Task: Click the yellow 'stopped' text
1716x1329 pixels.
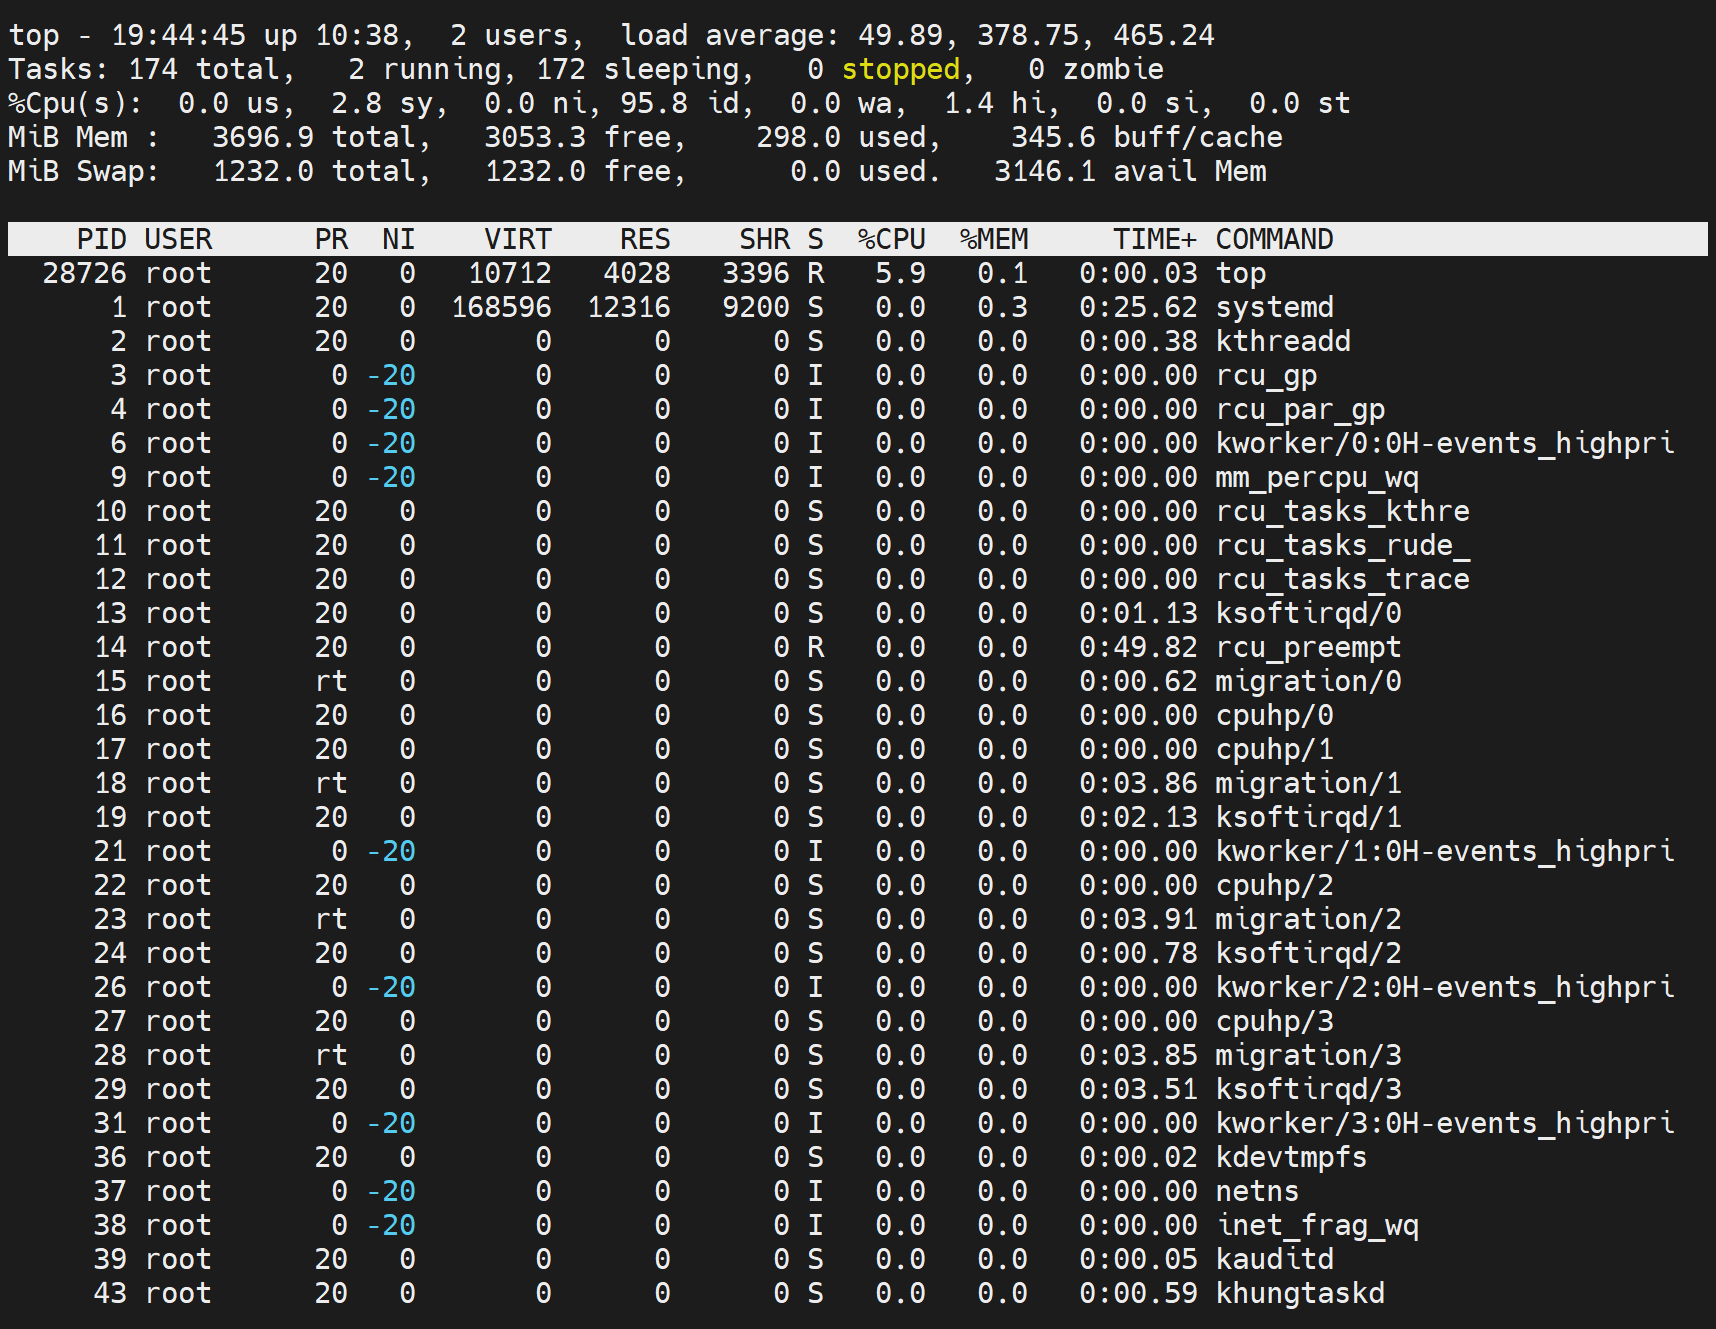Action: pos(900,69)
